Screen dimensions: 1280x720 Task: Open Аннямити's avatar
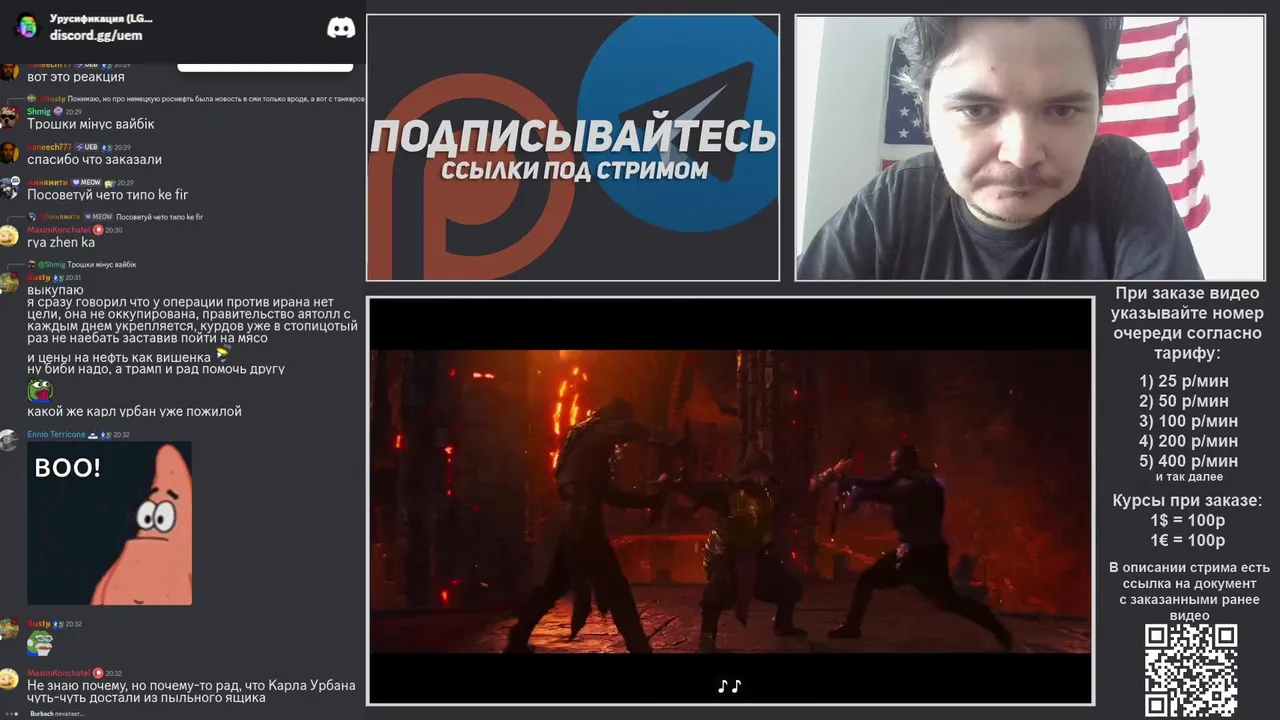(x=9, y=188)
